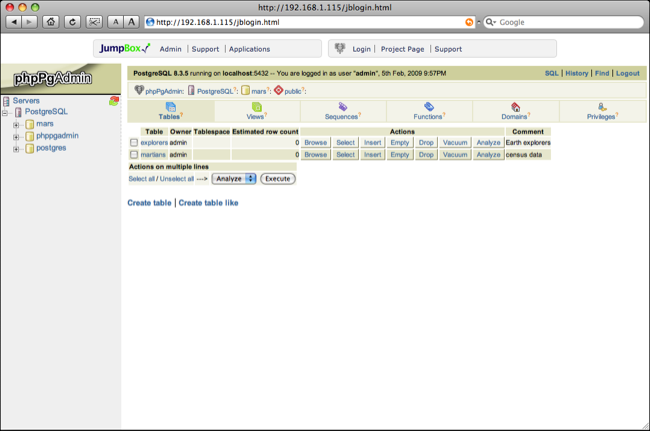This screenshot has height=431, width=650.
Task: Click the phpPgAdmin logo banner
Action: (61, 78)
